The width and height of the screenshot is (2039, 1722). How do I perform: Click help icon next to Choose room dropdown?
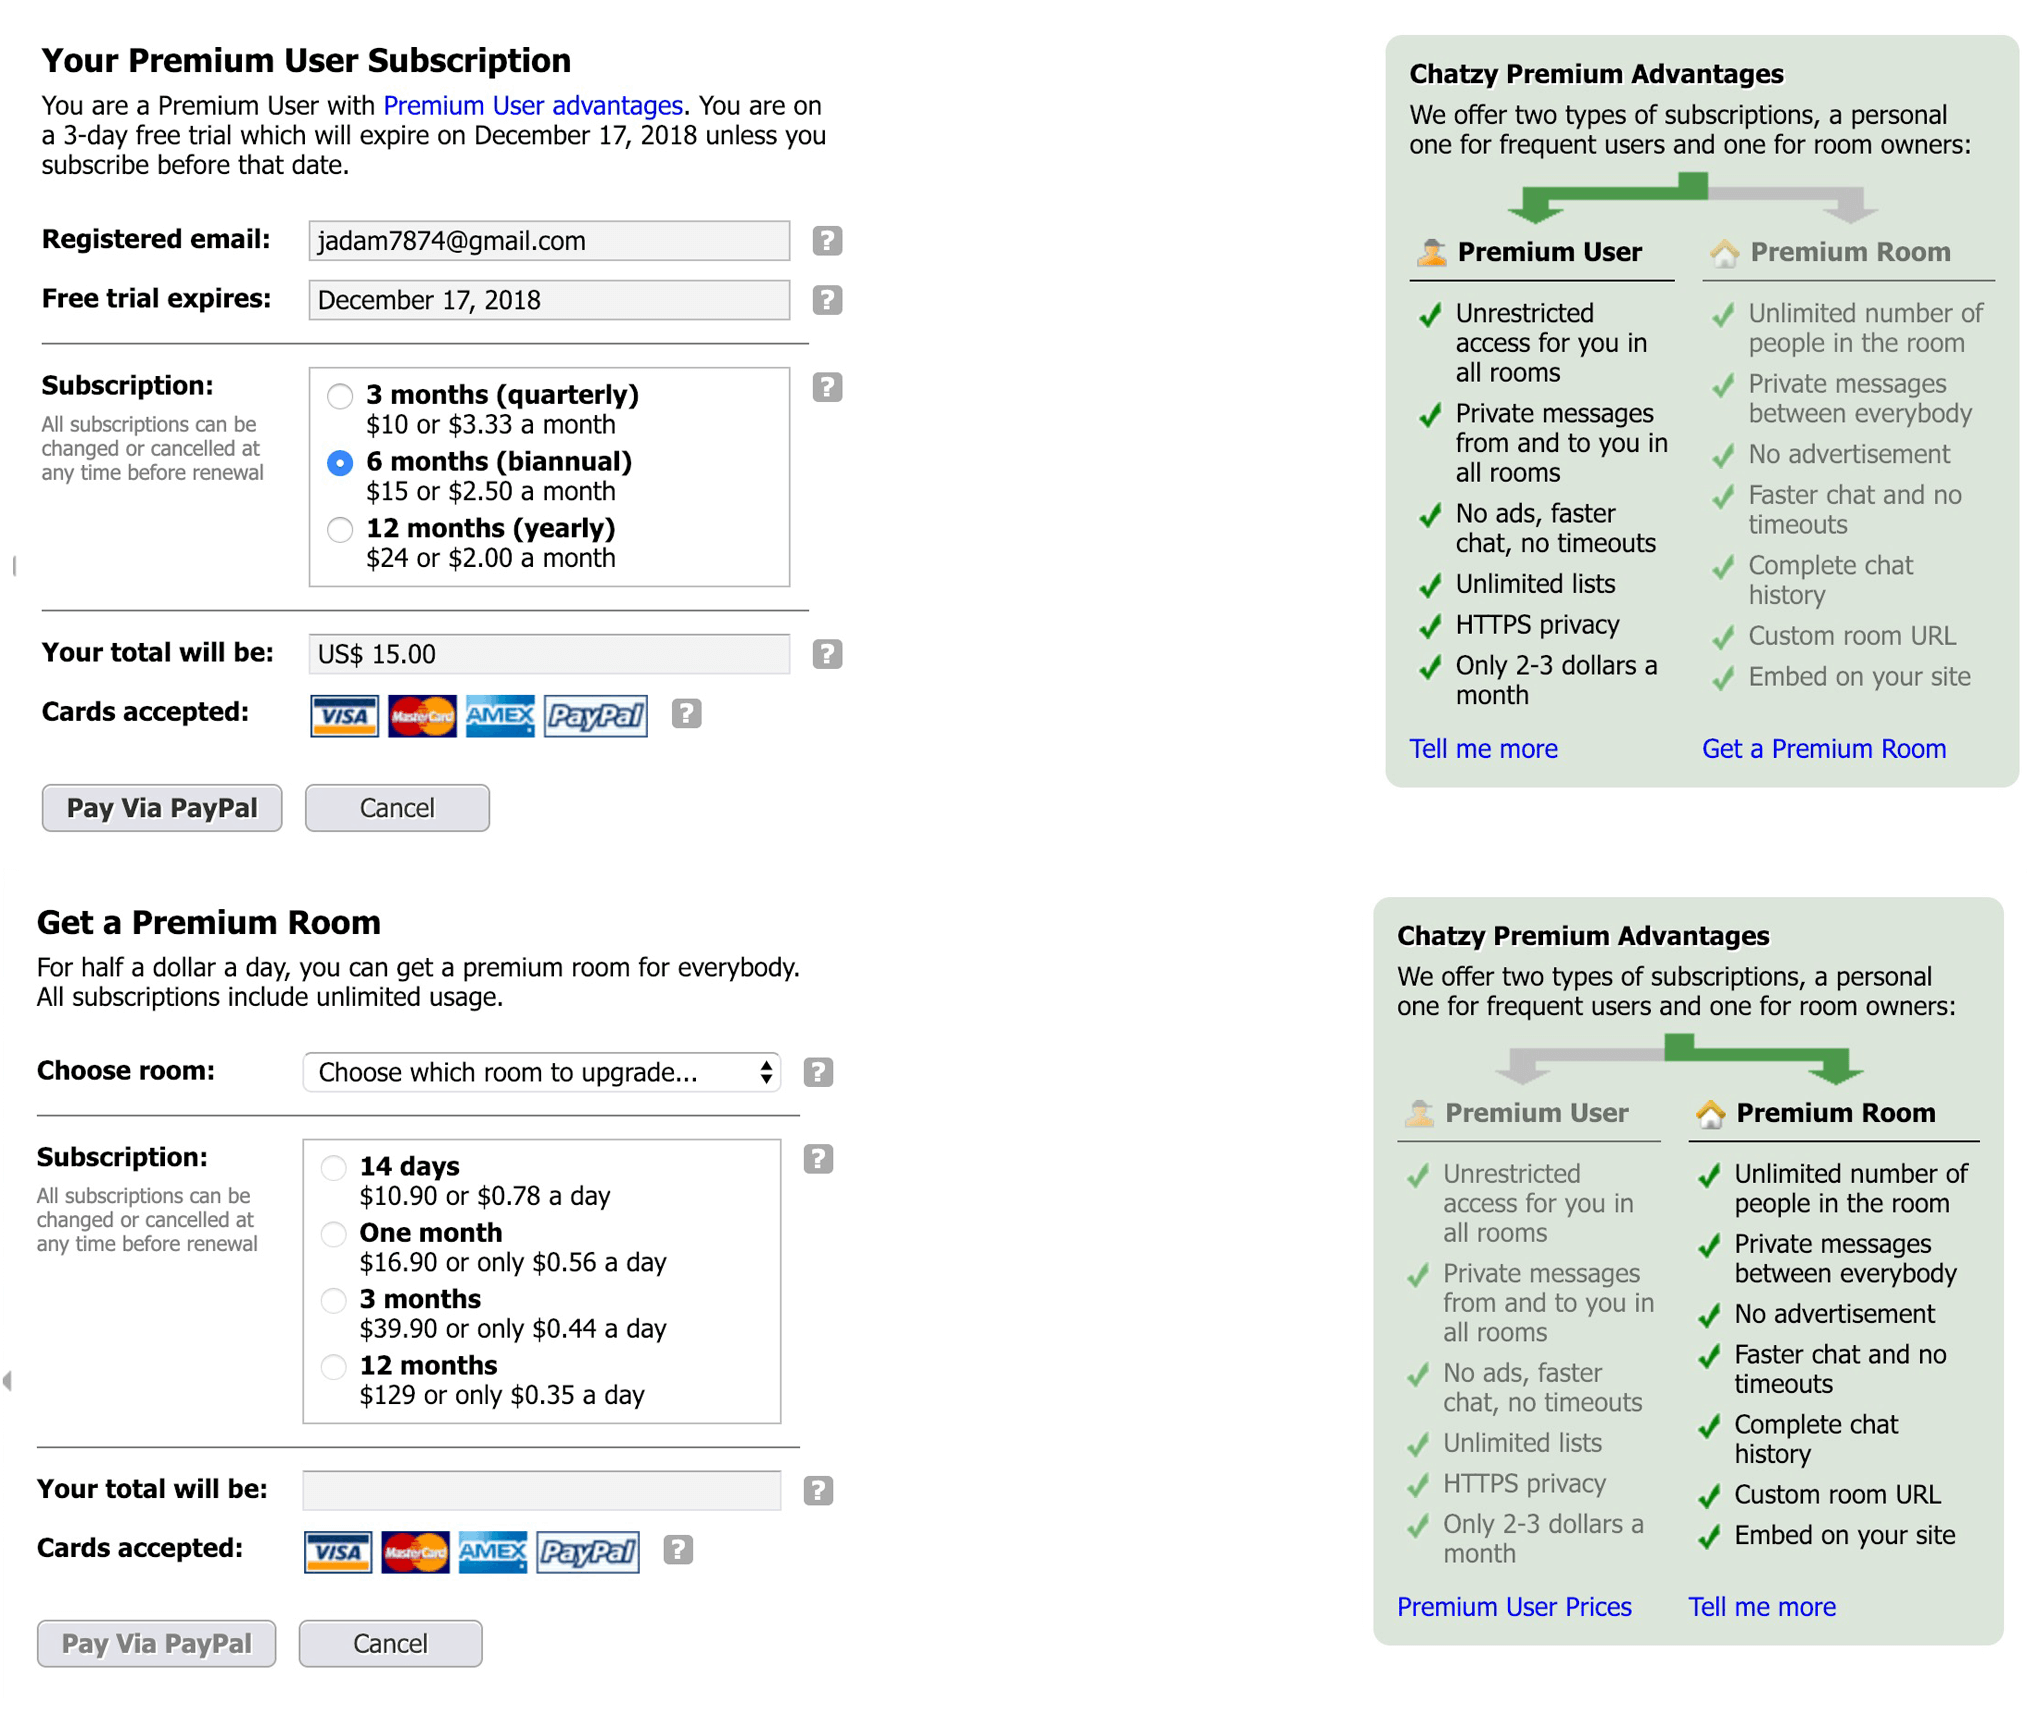tap(817, 1072)
